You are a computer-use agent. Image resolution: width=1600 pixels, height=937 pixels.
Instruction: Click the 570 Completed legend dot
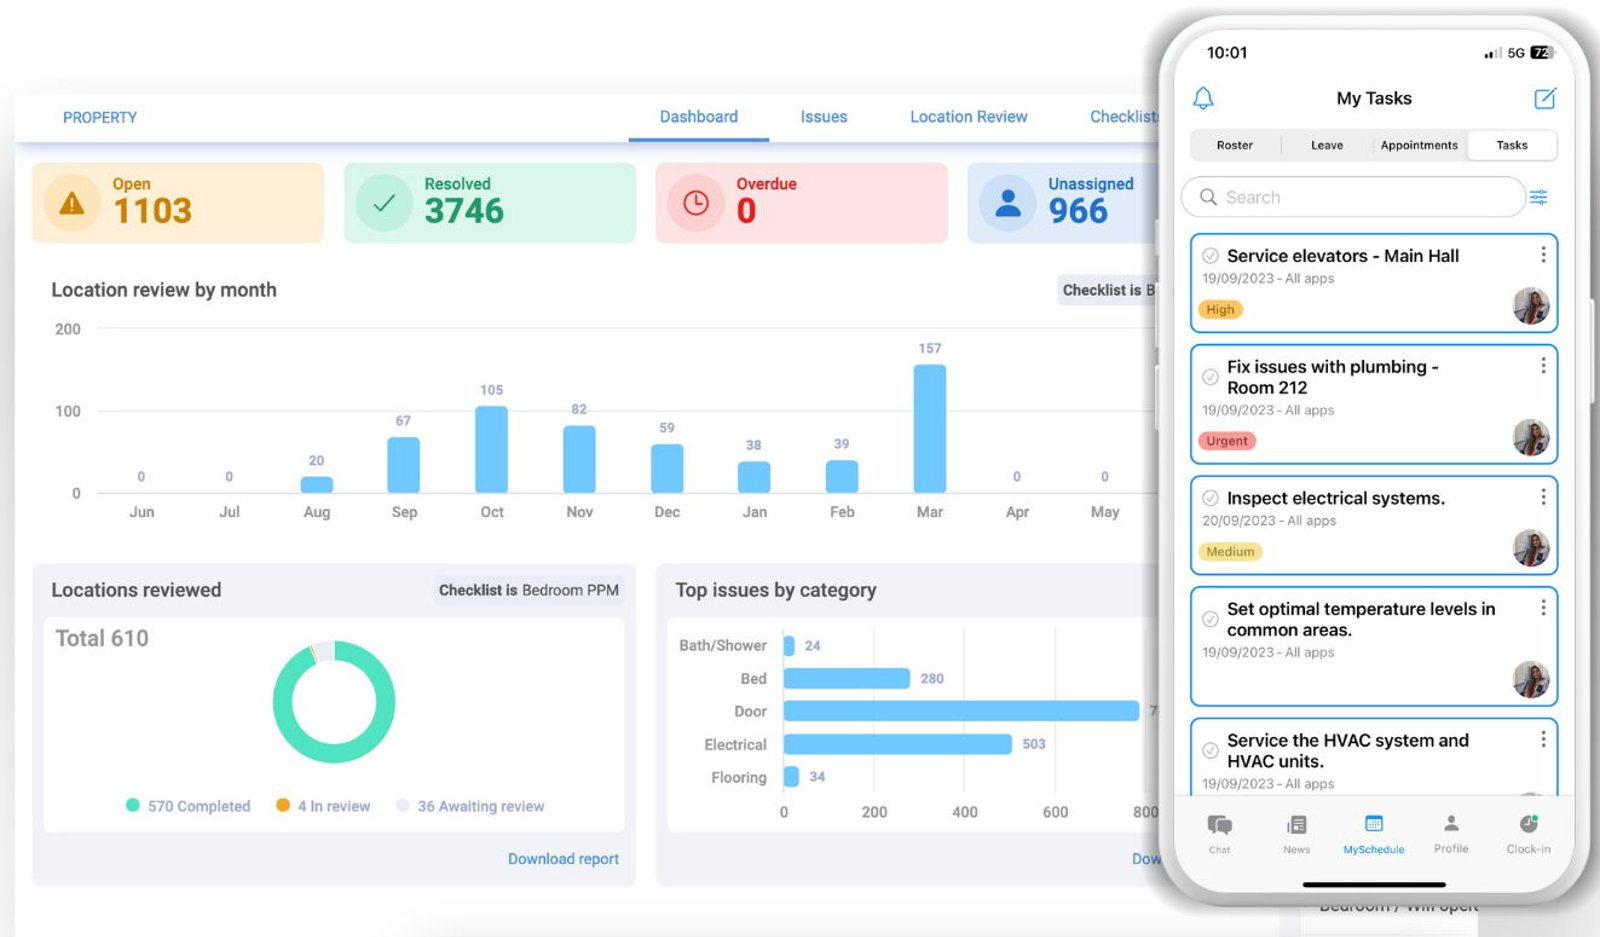pyautogui.click(x=132, y=805)
